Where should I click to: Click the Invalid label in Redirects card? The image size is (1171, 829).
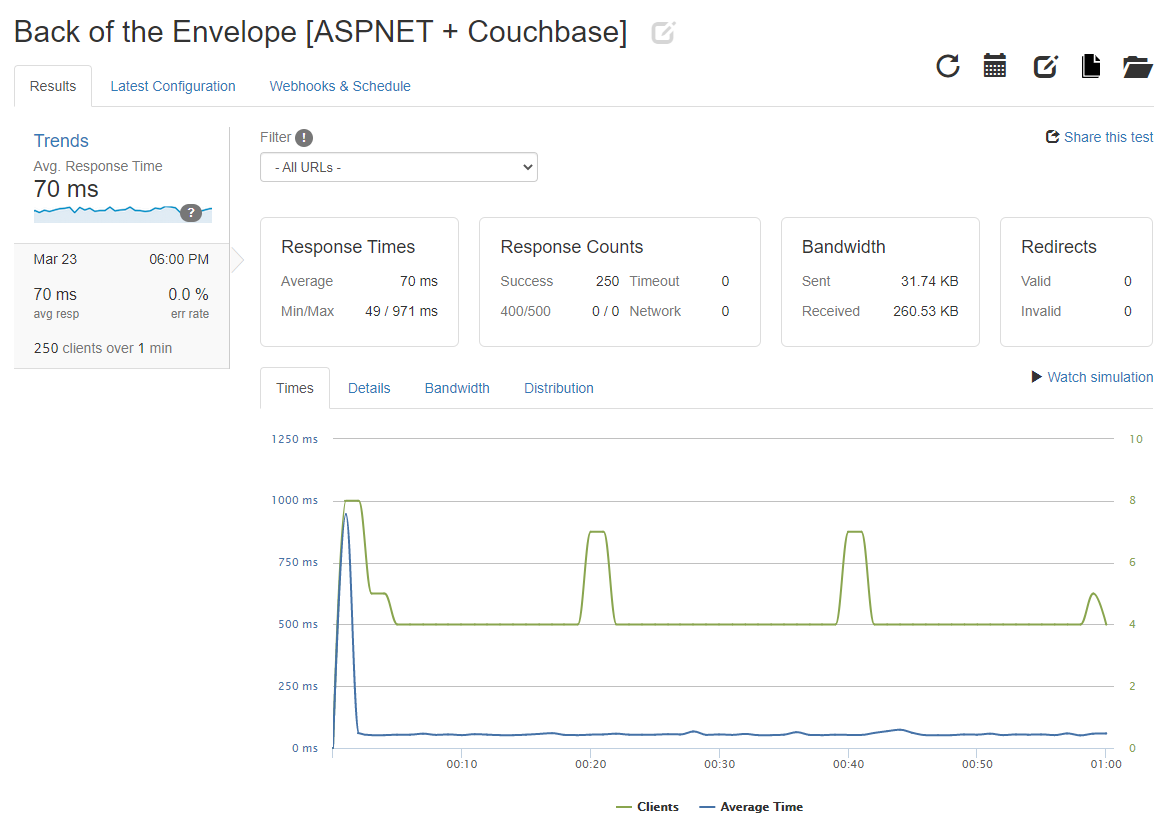[x=1040, y=311]
